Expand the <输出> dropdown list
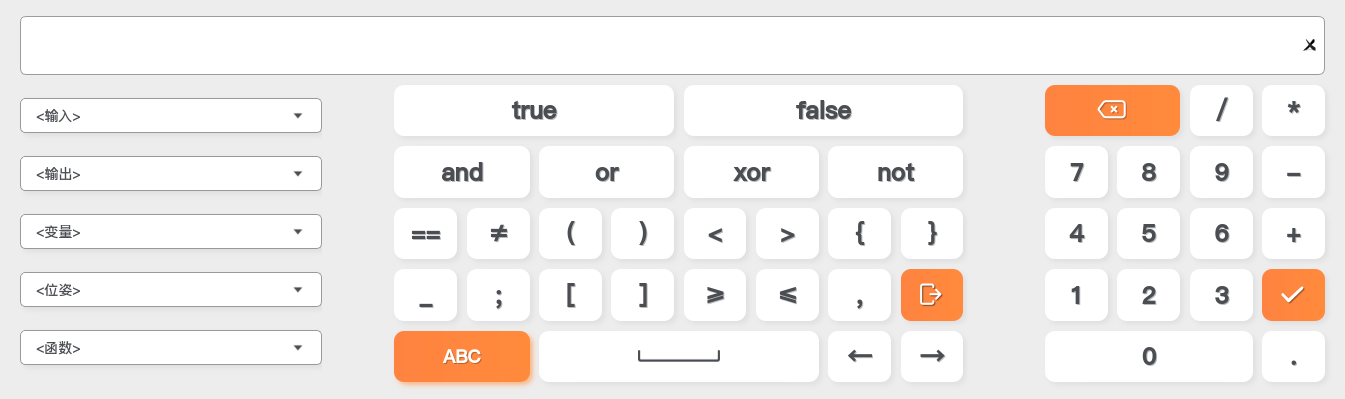 [171, 174]
